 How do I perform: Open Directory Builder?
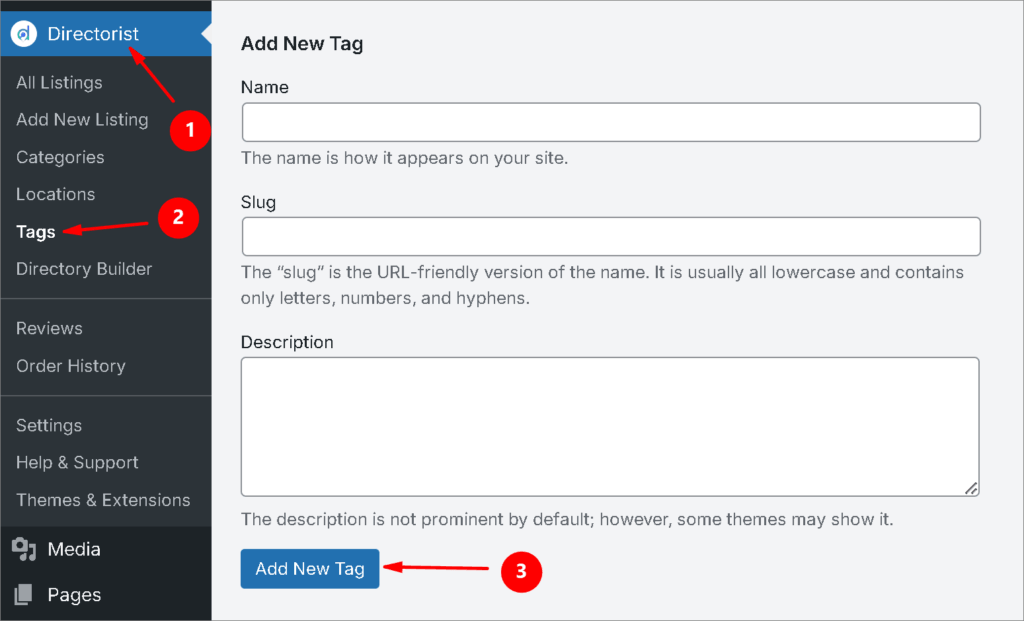point(84,269)
